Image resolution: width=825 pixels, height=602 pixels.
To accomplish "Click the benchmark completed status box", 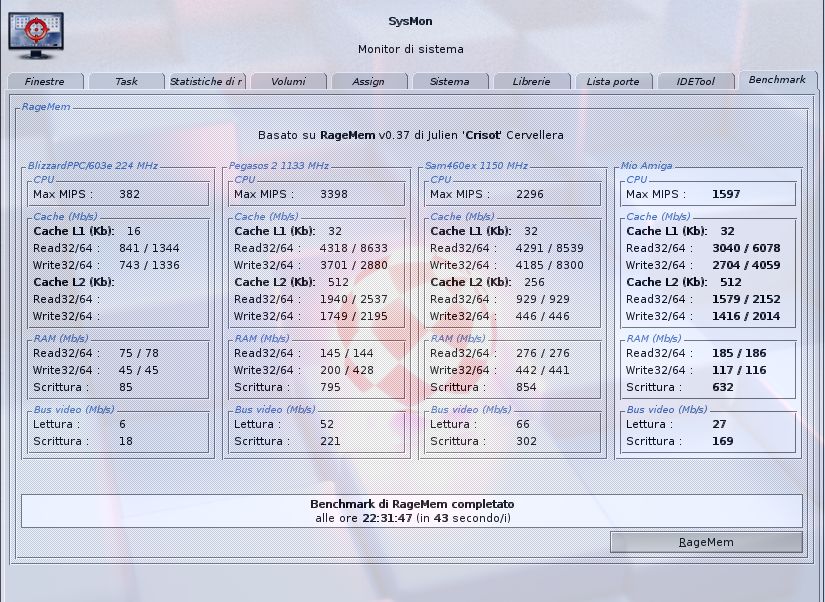I will (x=411, y=511).
